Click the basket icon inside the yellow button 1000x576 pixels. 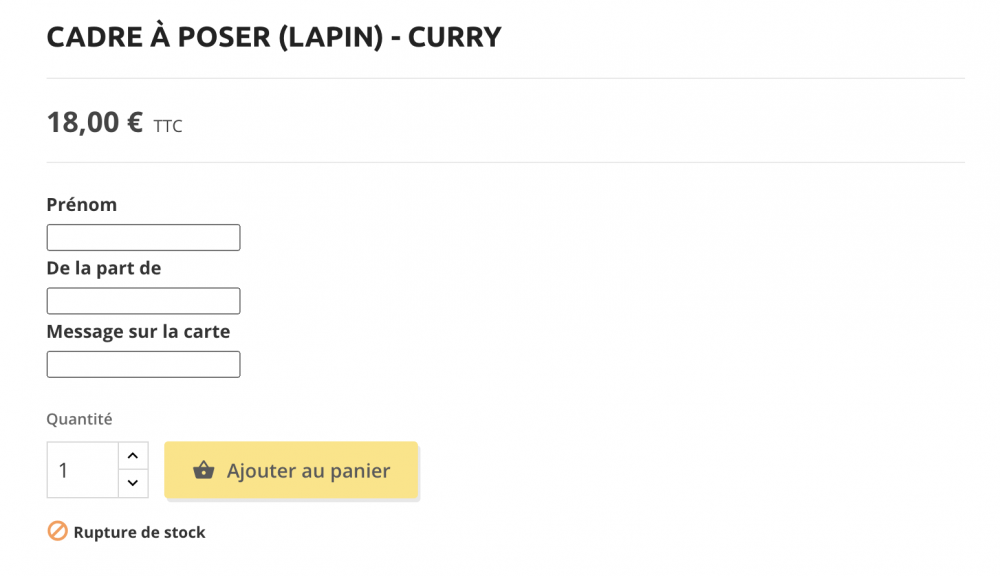(x=206, y=470)
